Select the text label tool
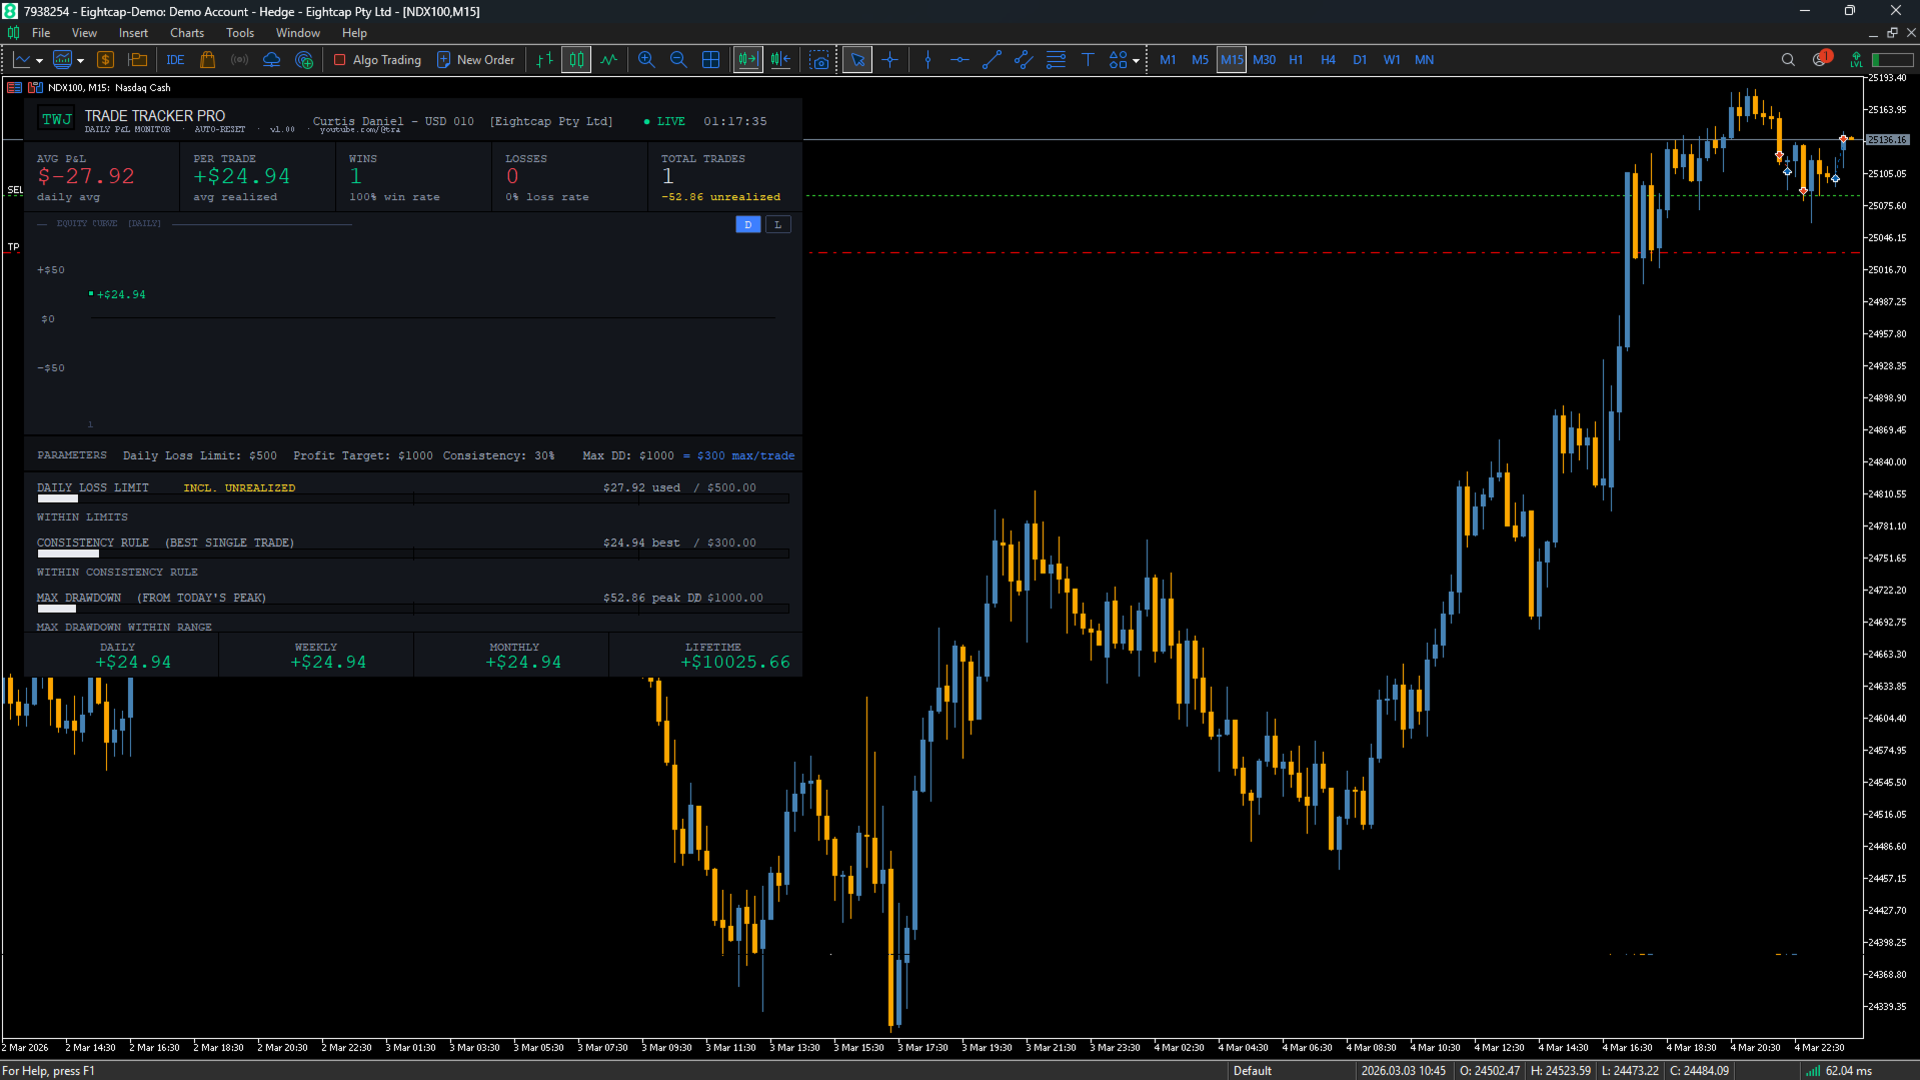This screenshot has width=1920, height=1080. (1088, 60)
